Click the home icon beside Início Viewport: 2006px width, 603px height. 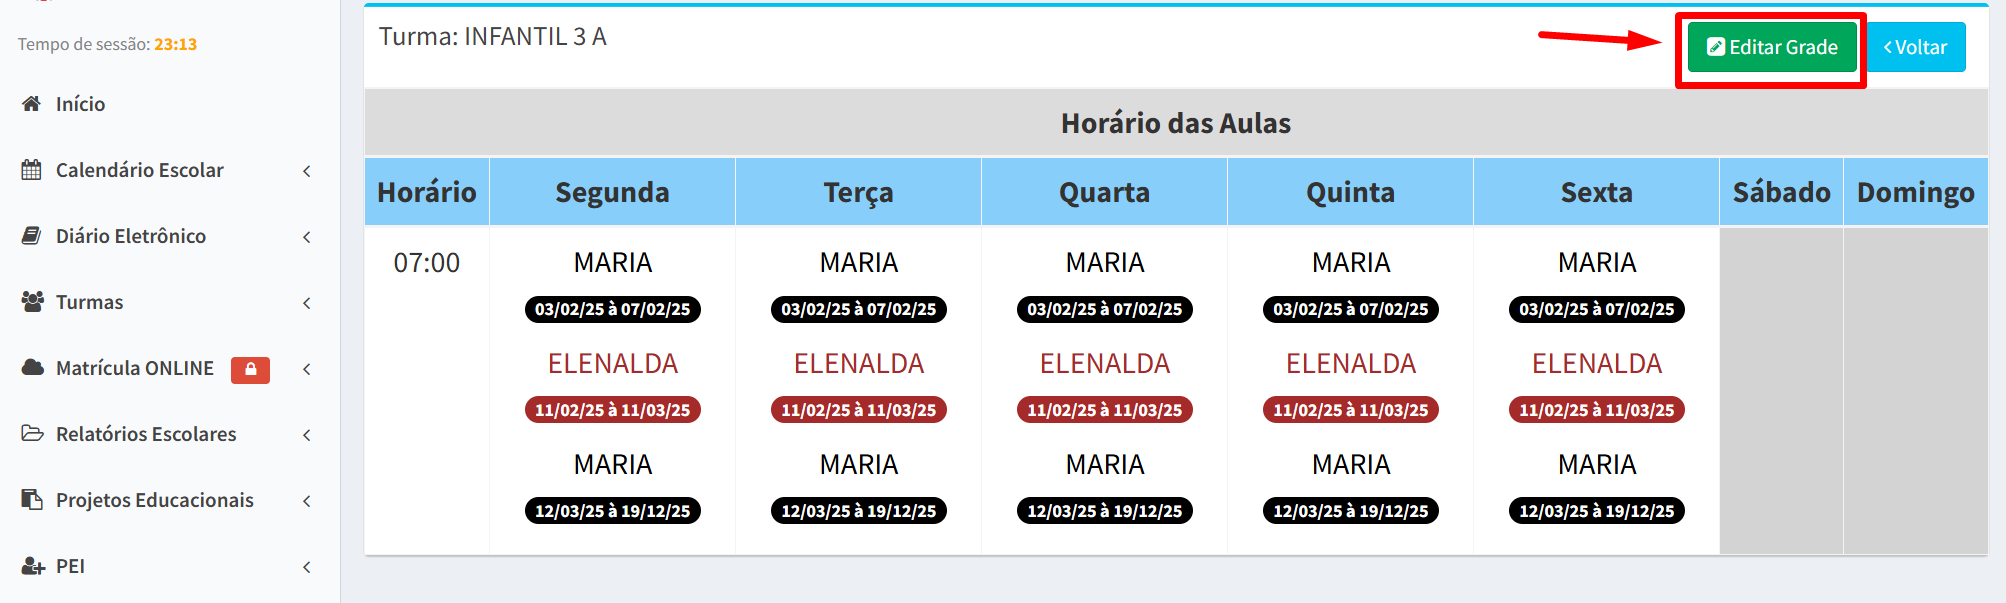31,104
